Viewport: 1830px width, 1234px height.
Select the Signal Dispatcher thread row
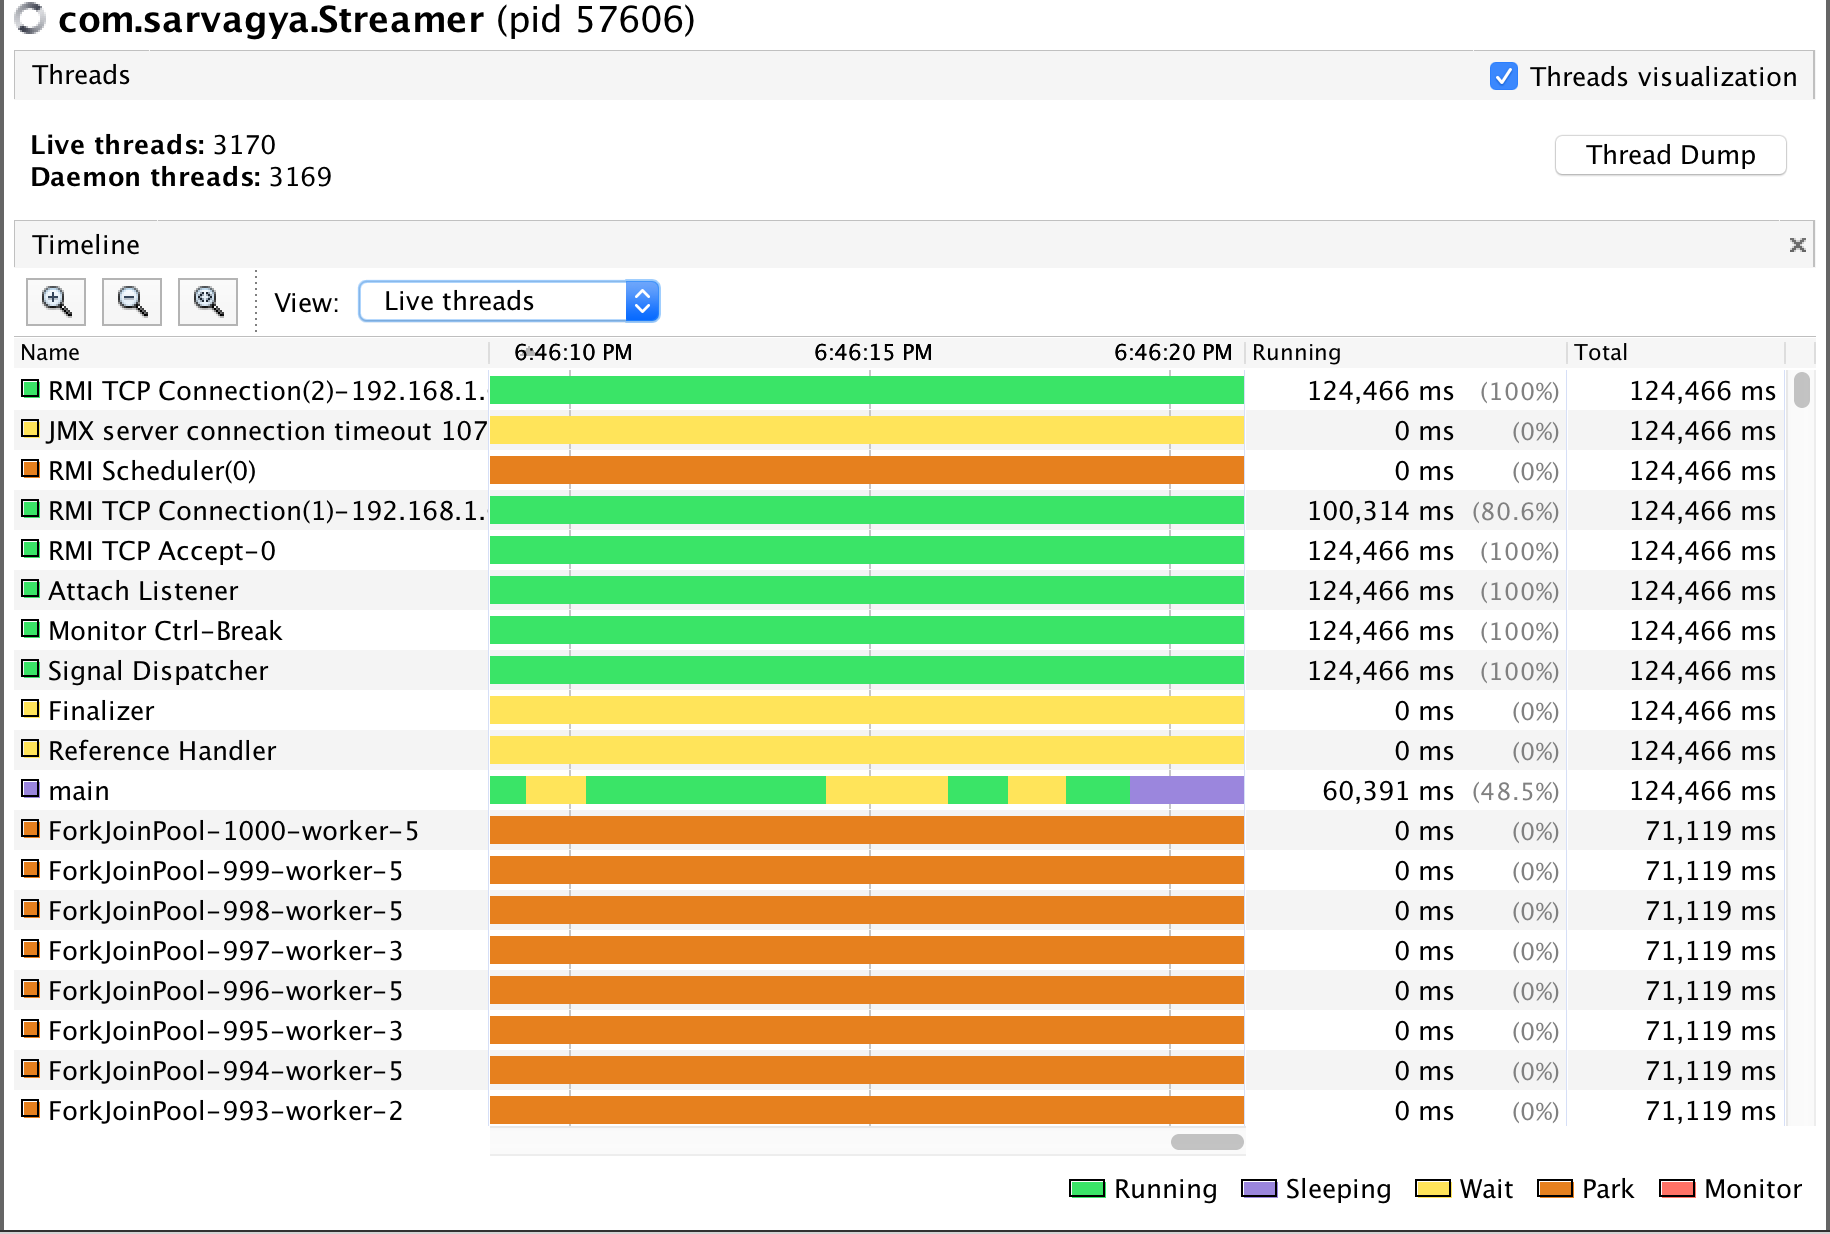158,671
